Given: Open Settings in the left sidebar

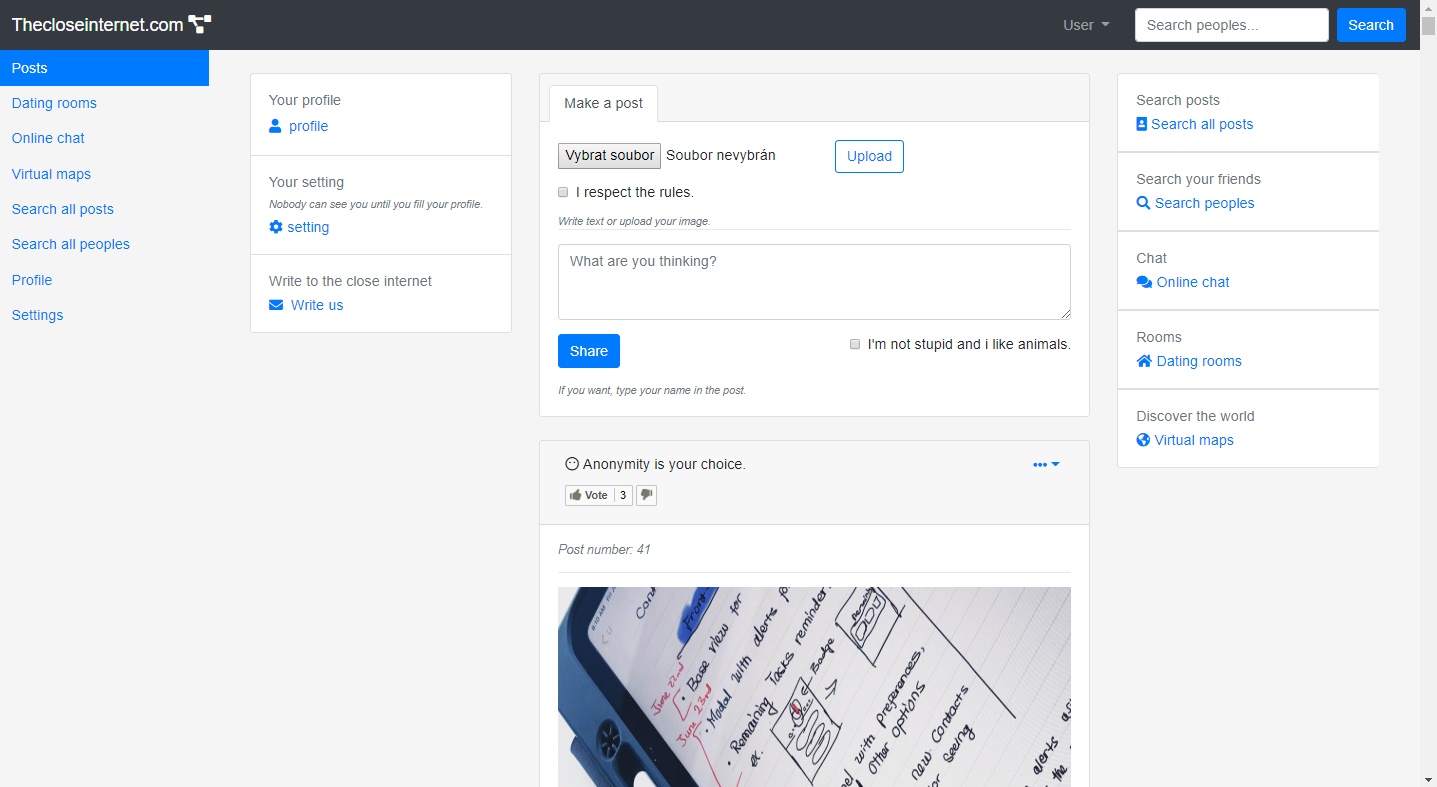Looking at the screenshot, I should tap(37, 315).
